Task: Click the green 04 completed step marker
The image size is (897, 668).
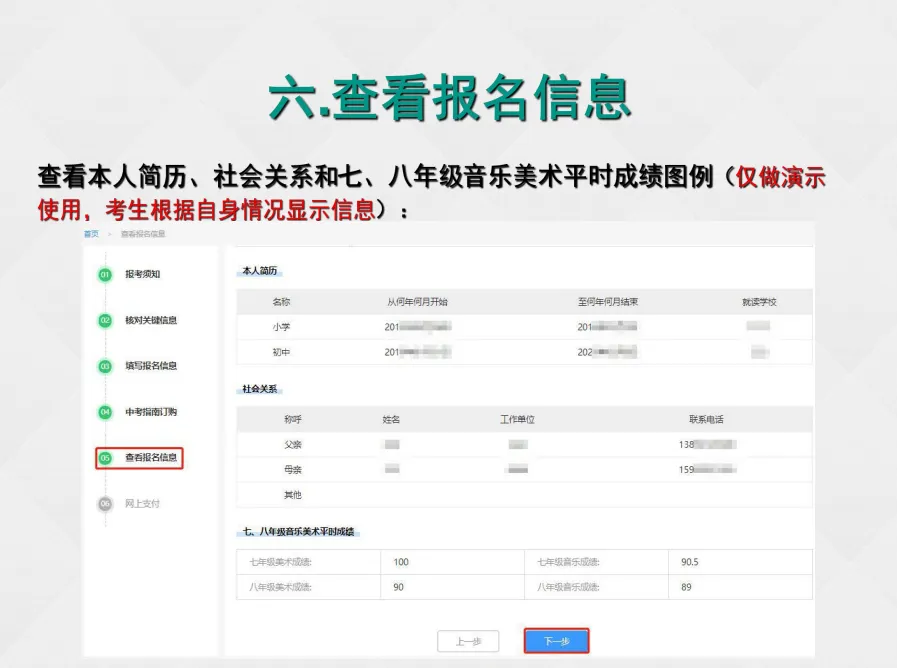Action: pos(104,410)
